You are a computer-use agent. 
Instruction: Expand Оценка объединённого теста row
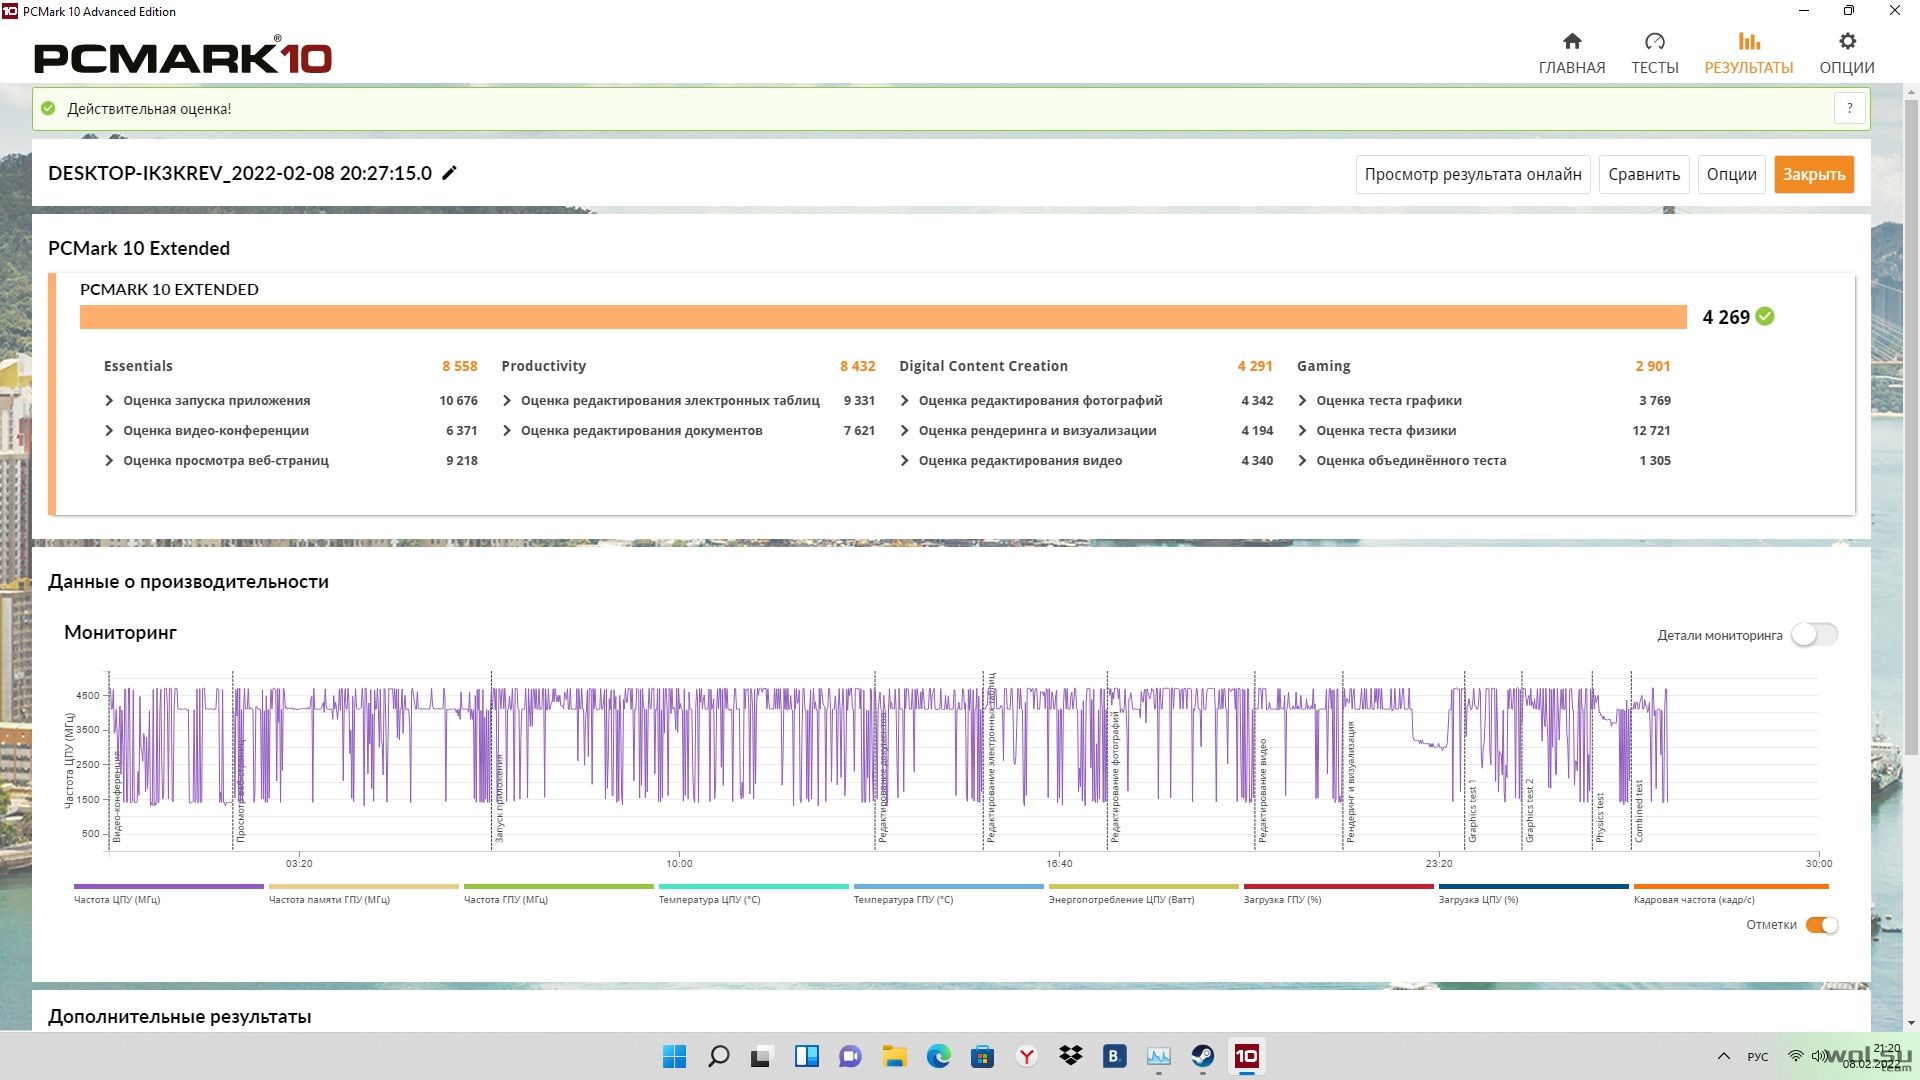(x=1302, y=461)
